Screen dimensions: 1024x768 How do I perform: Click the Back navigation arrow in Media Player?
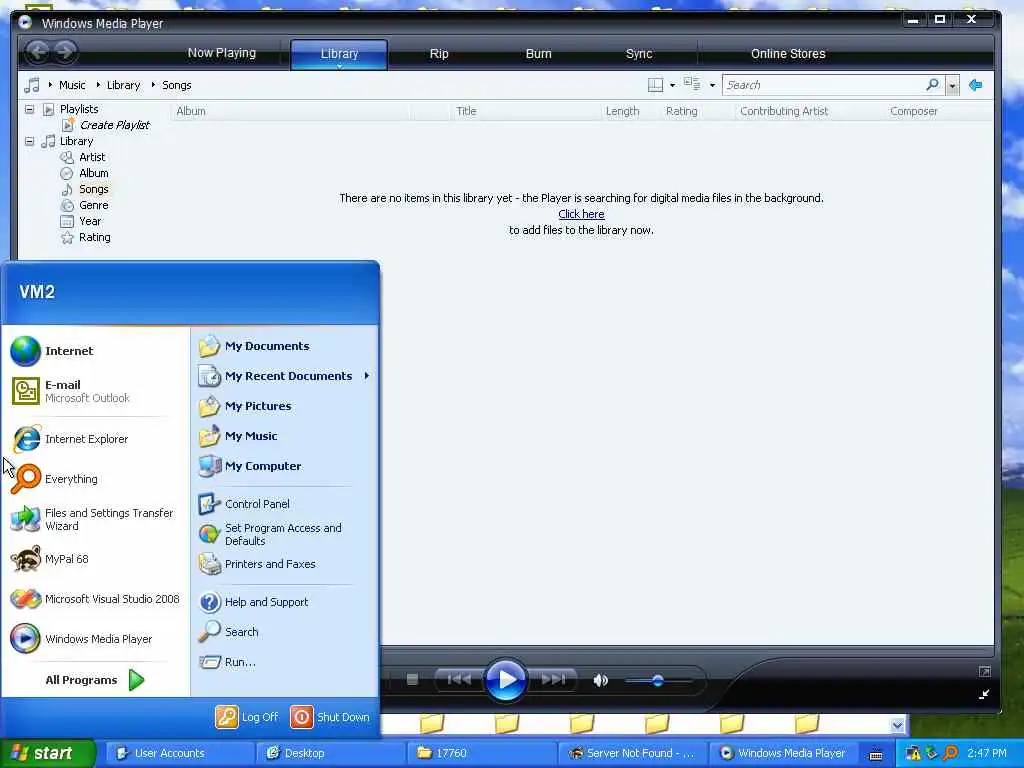(x=39, y=52)
